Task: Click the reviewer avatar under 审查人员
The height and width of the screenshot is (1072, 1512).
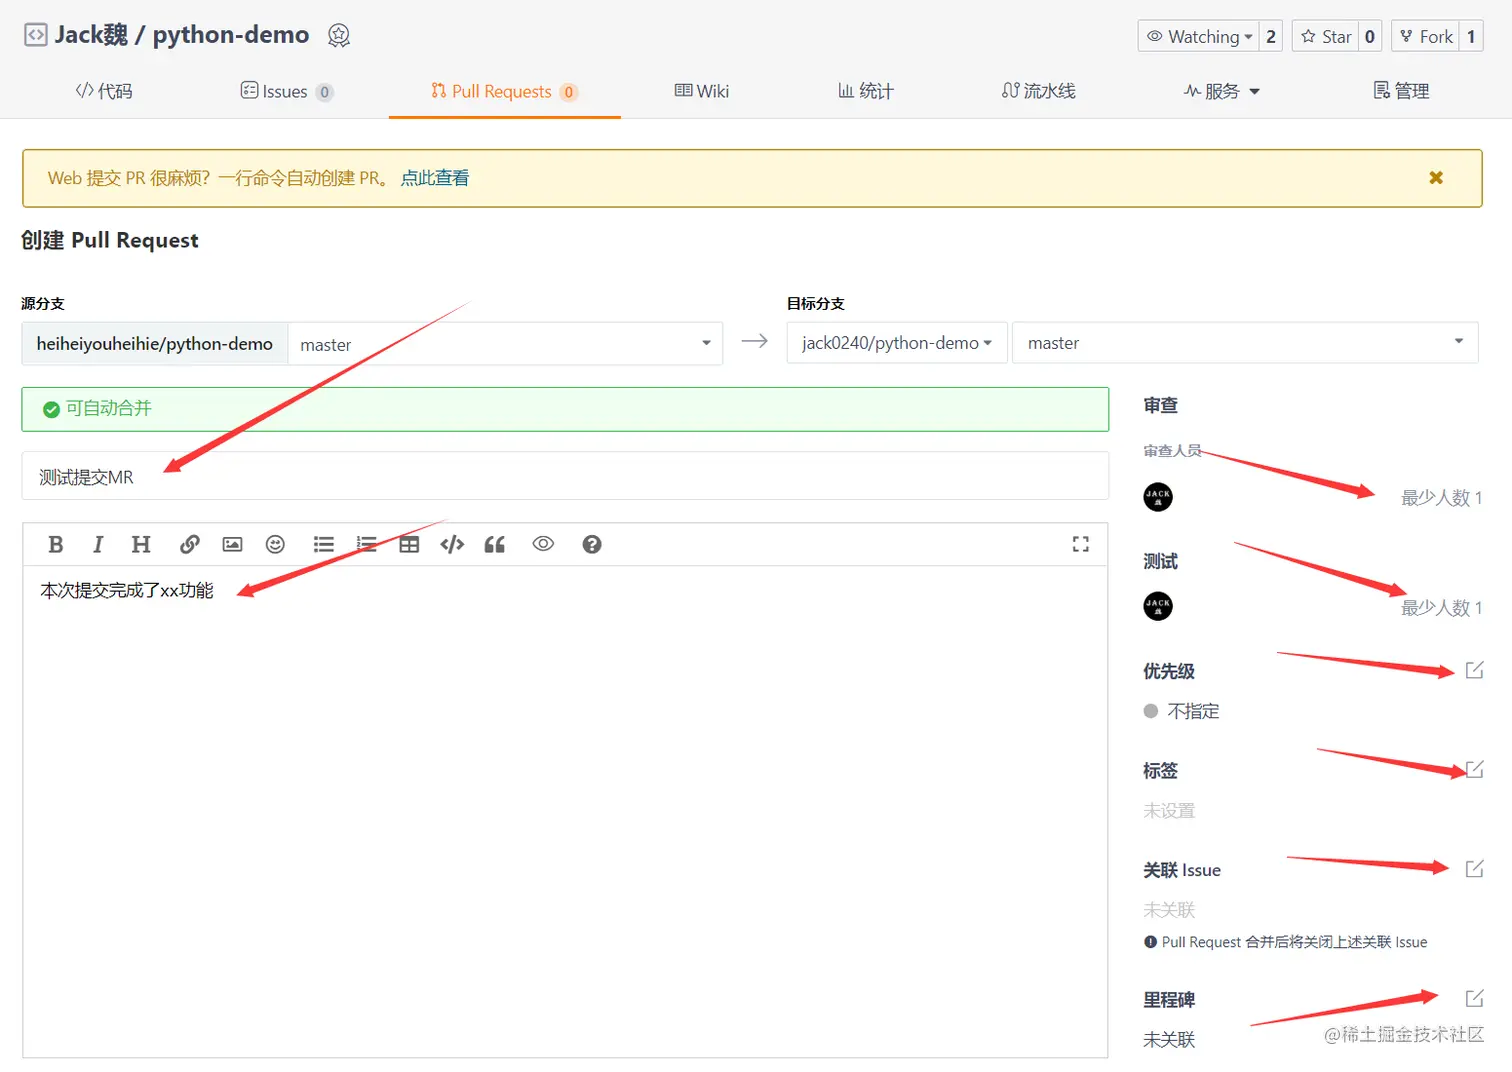Action: [1158, 497]
